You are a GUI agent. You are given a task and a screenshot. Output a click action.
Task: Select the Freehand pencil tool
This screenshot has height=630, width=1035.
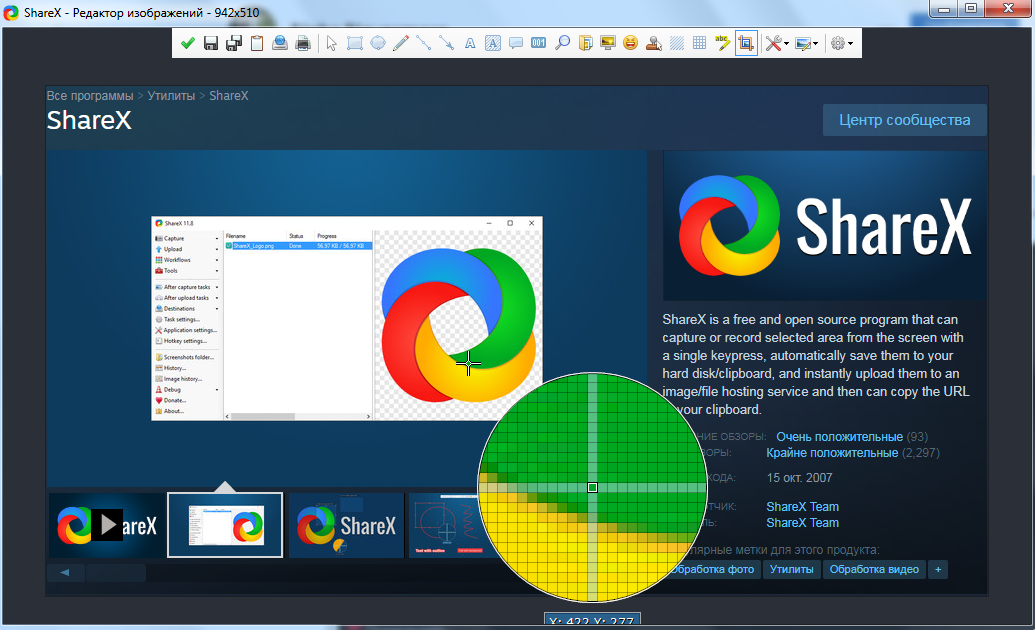[x=401, y=44]
